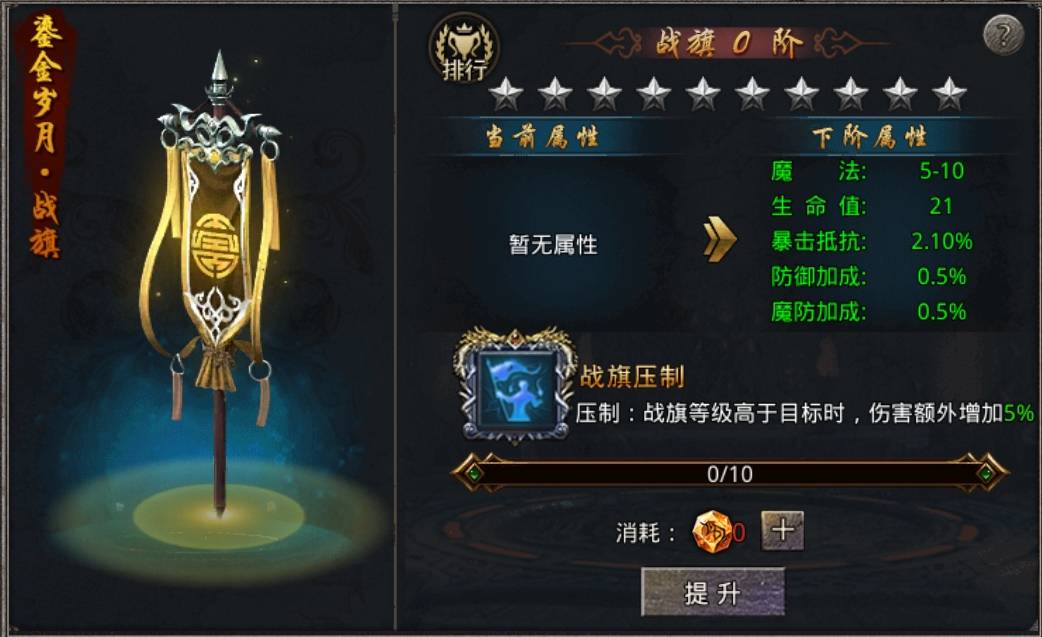
Task: Click the plus button to add materials
Action: [x=782, y=531]
